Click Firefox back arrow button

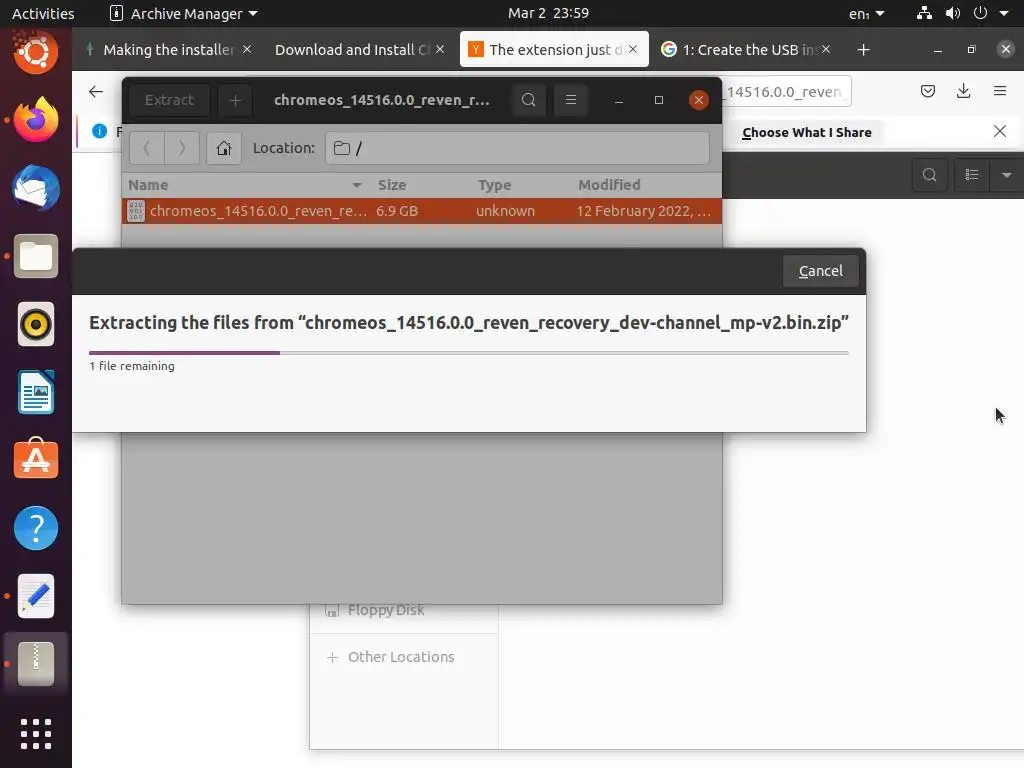point(96,91)
